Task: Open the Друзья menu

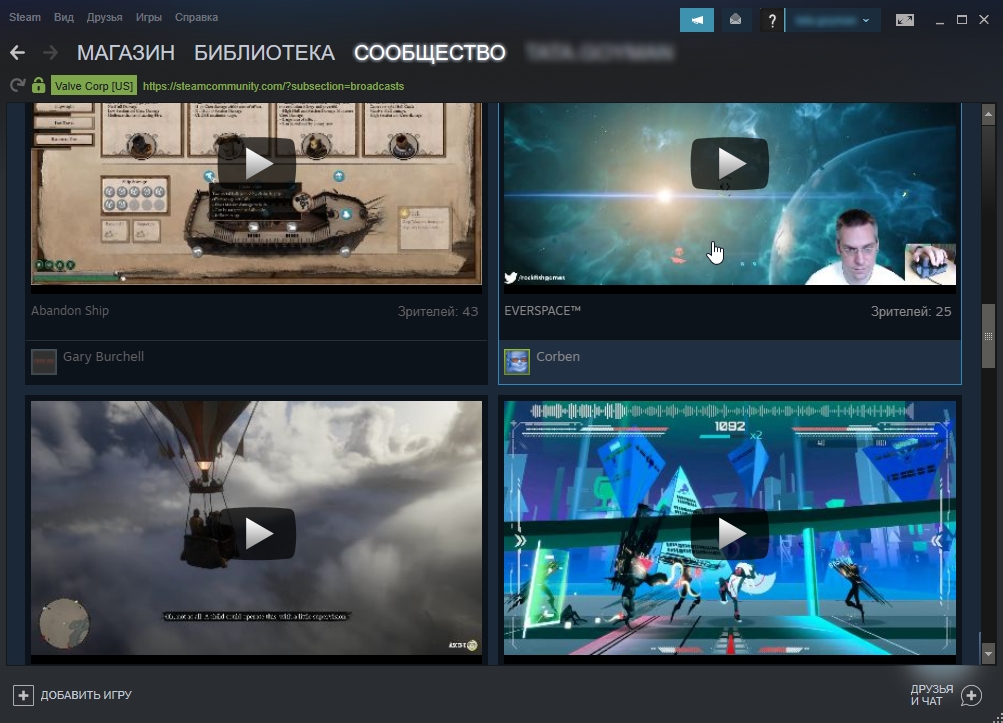Action: point(104,17)
